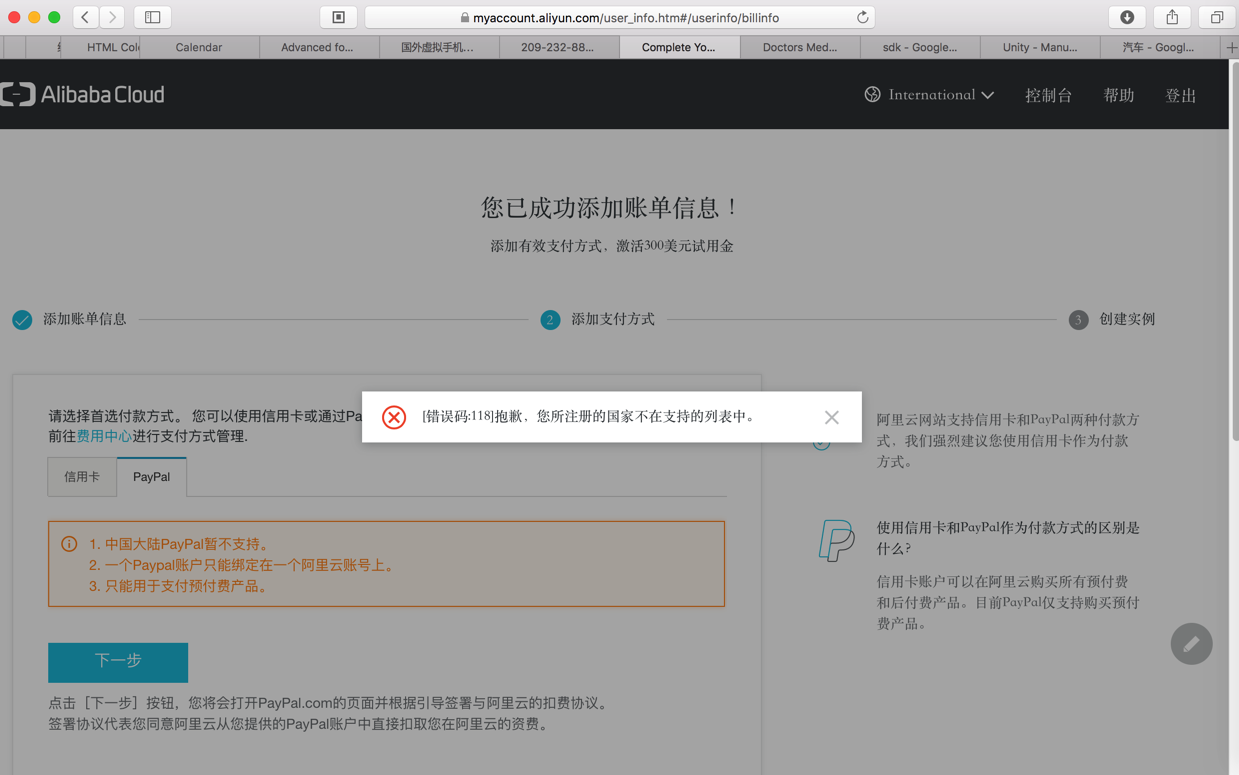Switch to the 信用卡 payment tab
Image resolution: width=1239 pixels, height=775 pixels.
click(82, 477)
